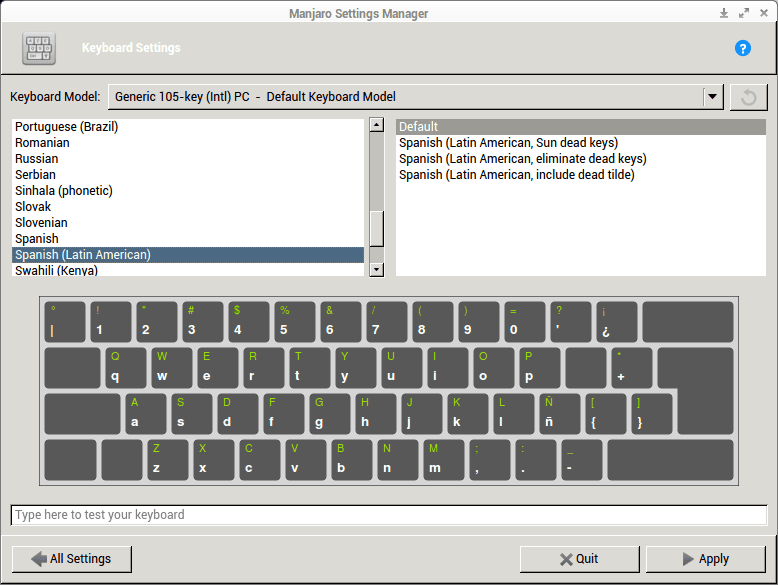Maximize window using title bar arrows icon
Viewport: 778px width, 585px height.
(744, 13)
